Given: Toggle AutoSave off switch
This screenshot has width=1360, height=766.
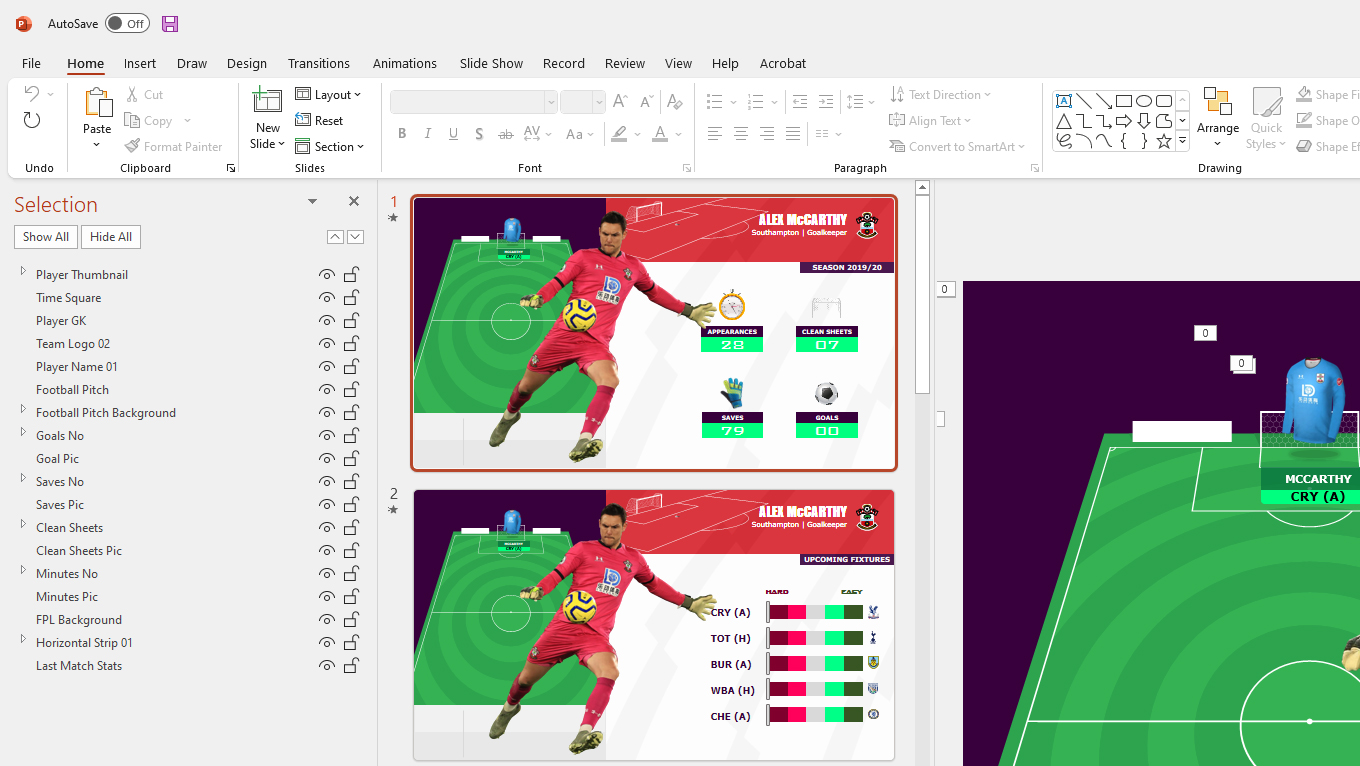Looking at the screenshot, I should coord(127,23).
